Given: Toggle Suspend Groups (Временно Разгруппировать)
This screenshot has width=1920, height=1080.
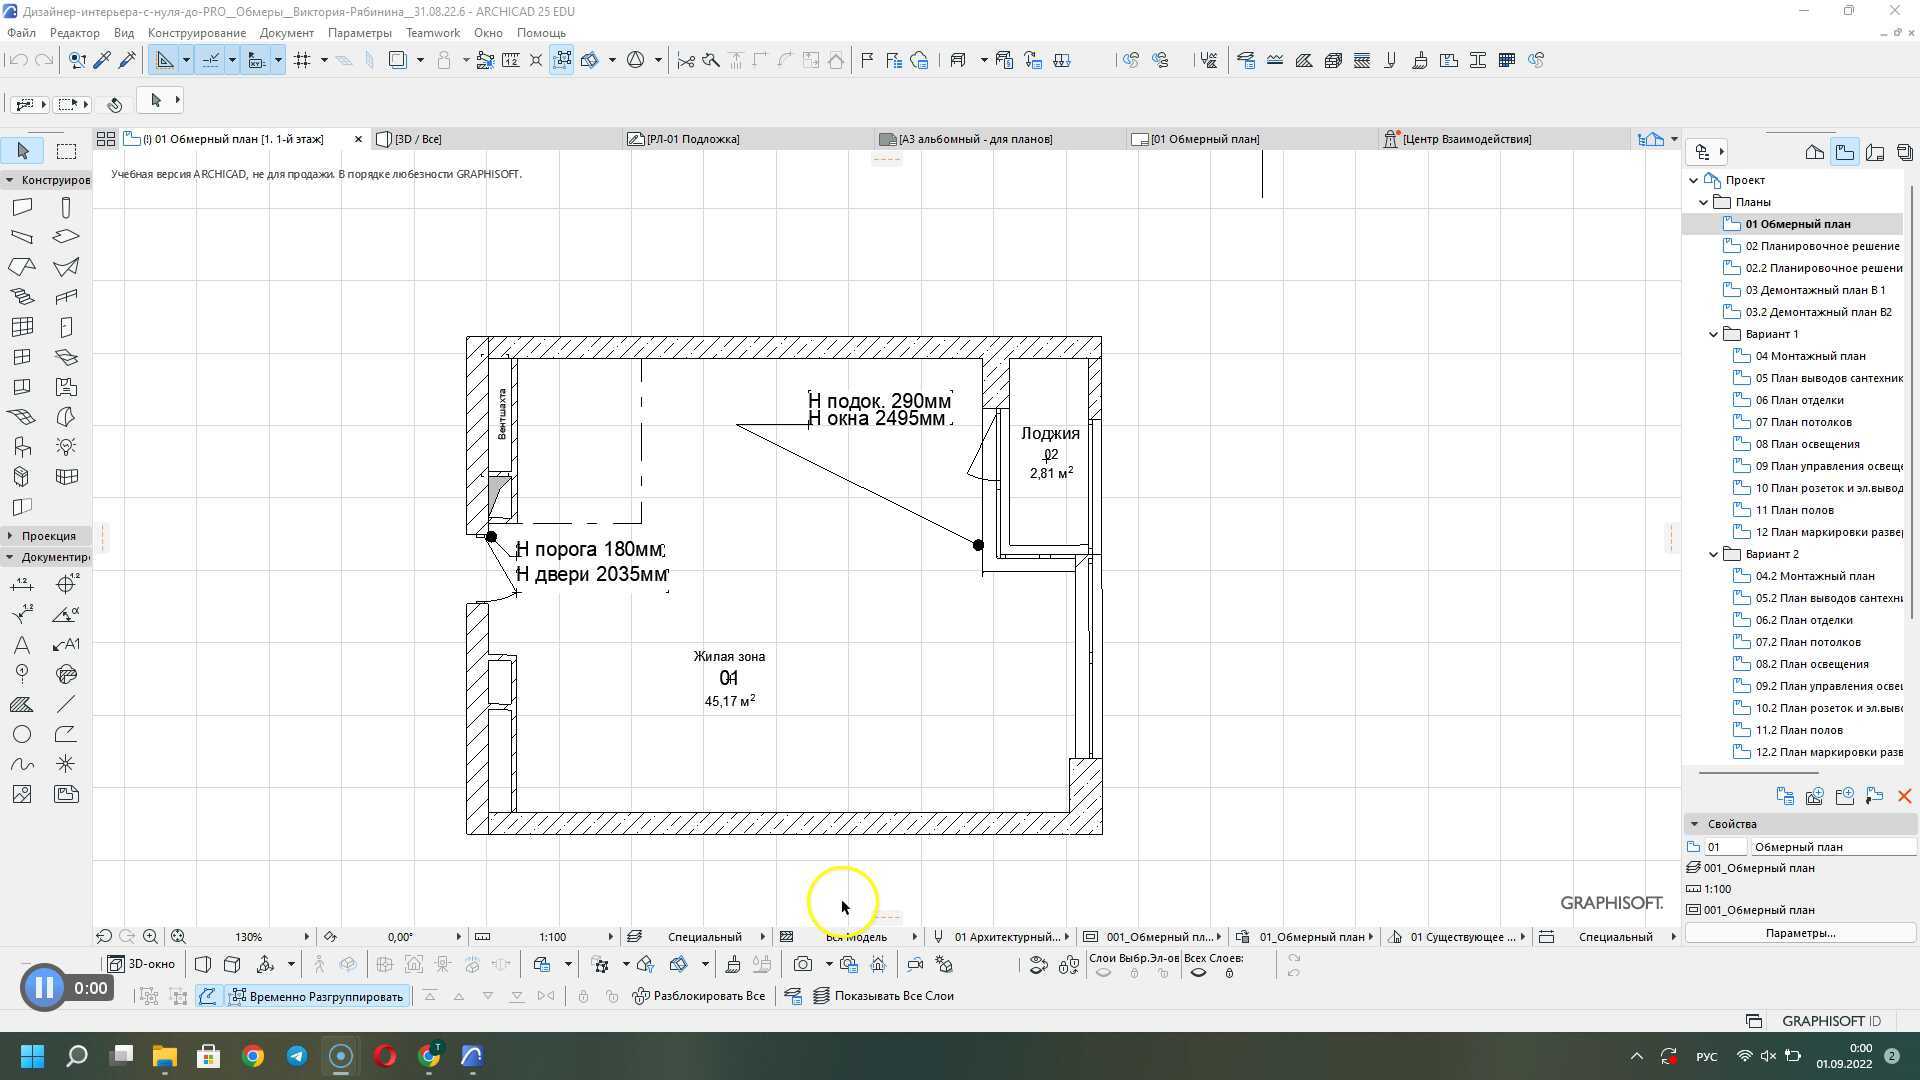Looking at the screenshot, I should coord(318,997).
